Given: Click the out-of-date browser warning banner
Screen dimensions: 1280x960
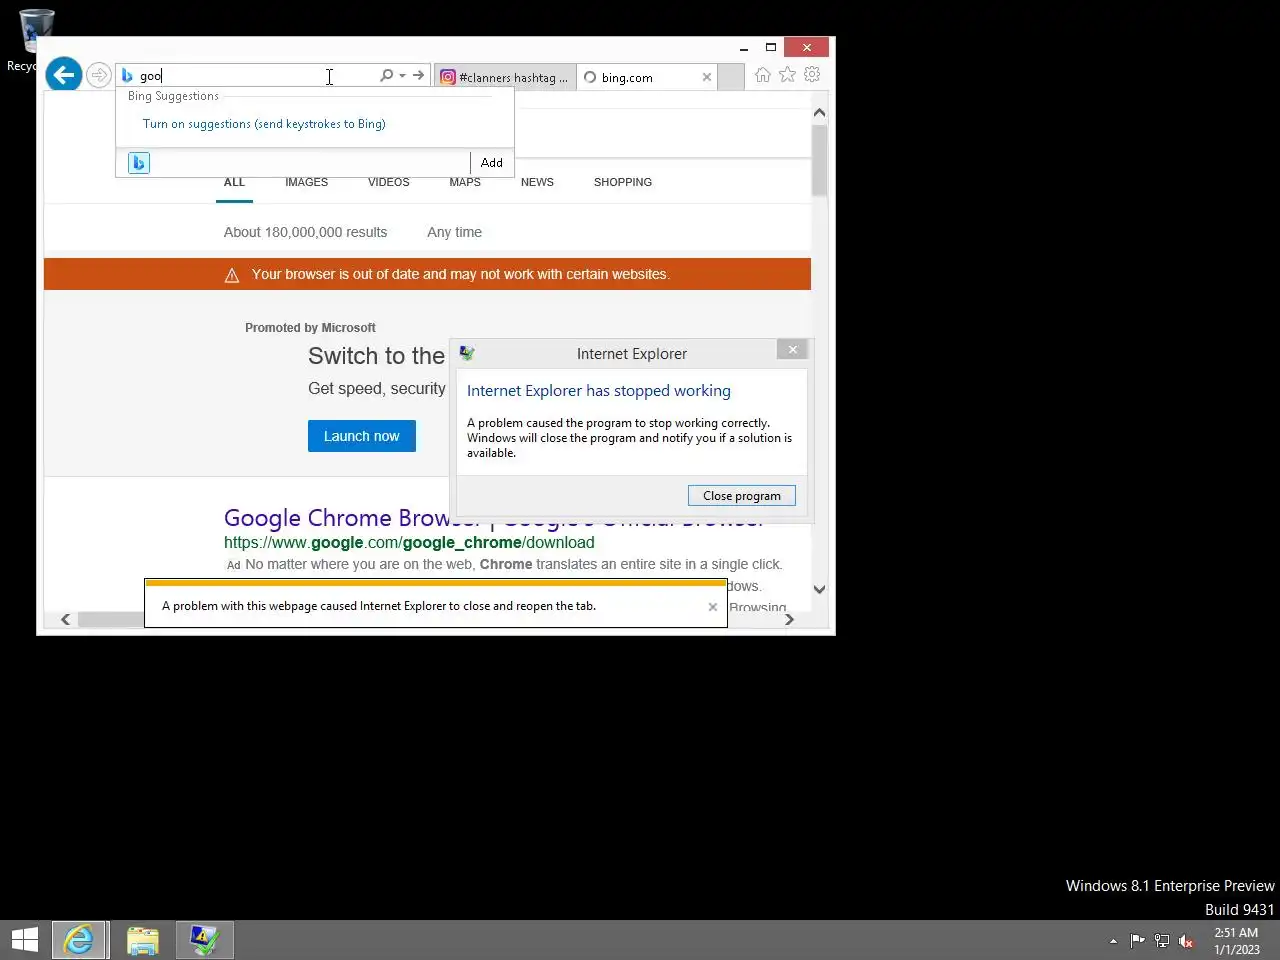Looking at the screenshot, I should [427, 274].
